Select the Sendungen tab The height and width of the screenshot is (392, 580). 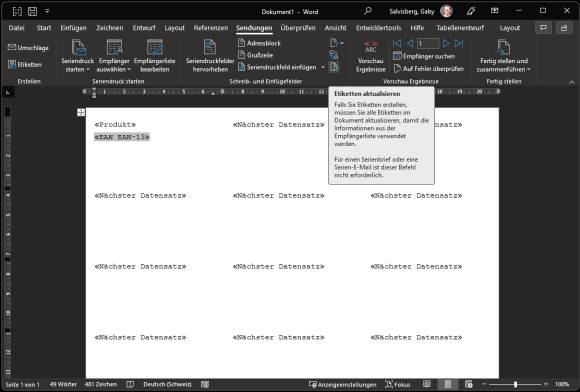pos(254,28)
